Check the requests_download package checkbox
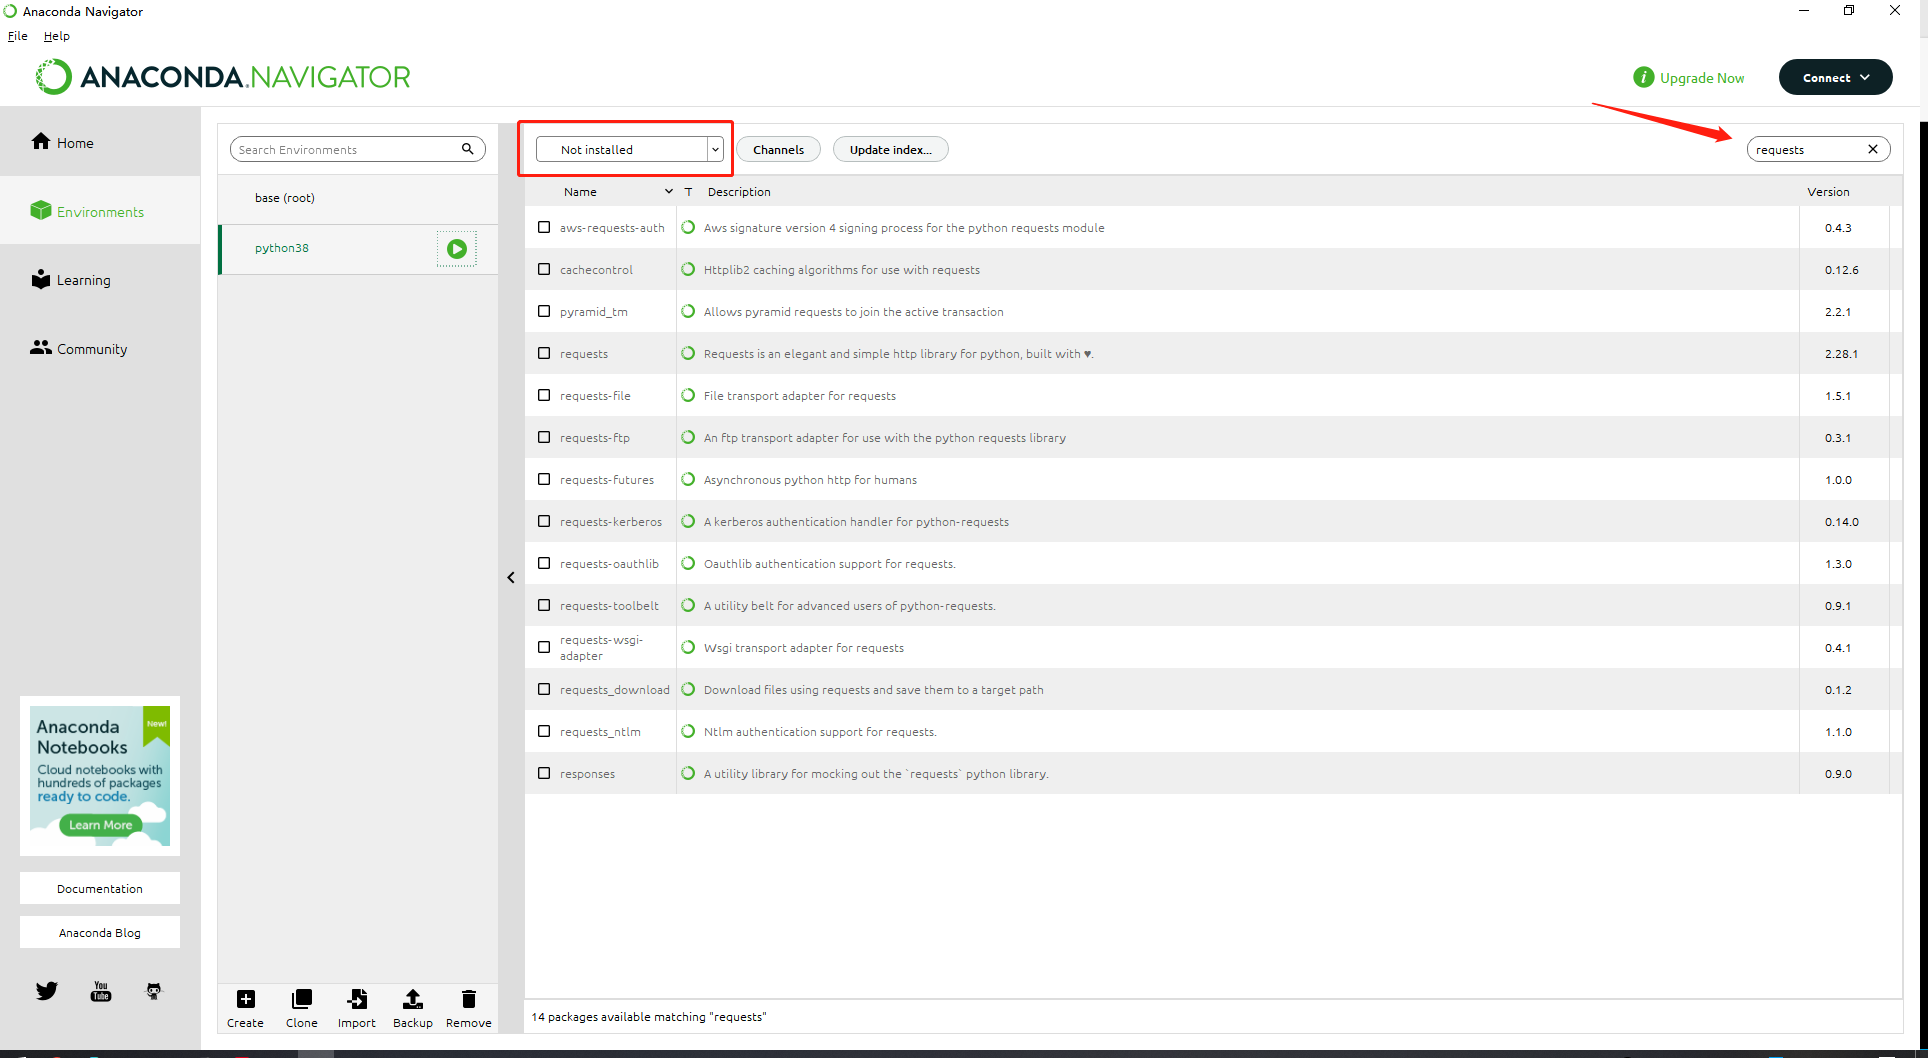 tap(544, 689)
